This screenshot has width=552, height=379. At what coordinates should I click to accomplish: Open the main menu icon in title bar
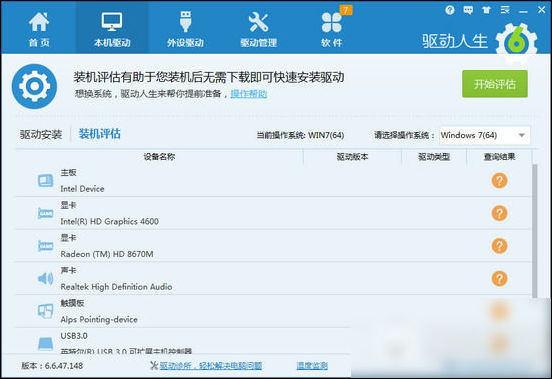505,10
